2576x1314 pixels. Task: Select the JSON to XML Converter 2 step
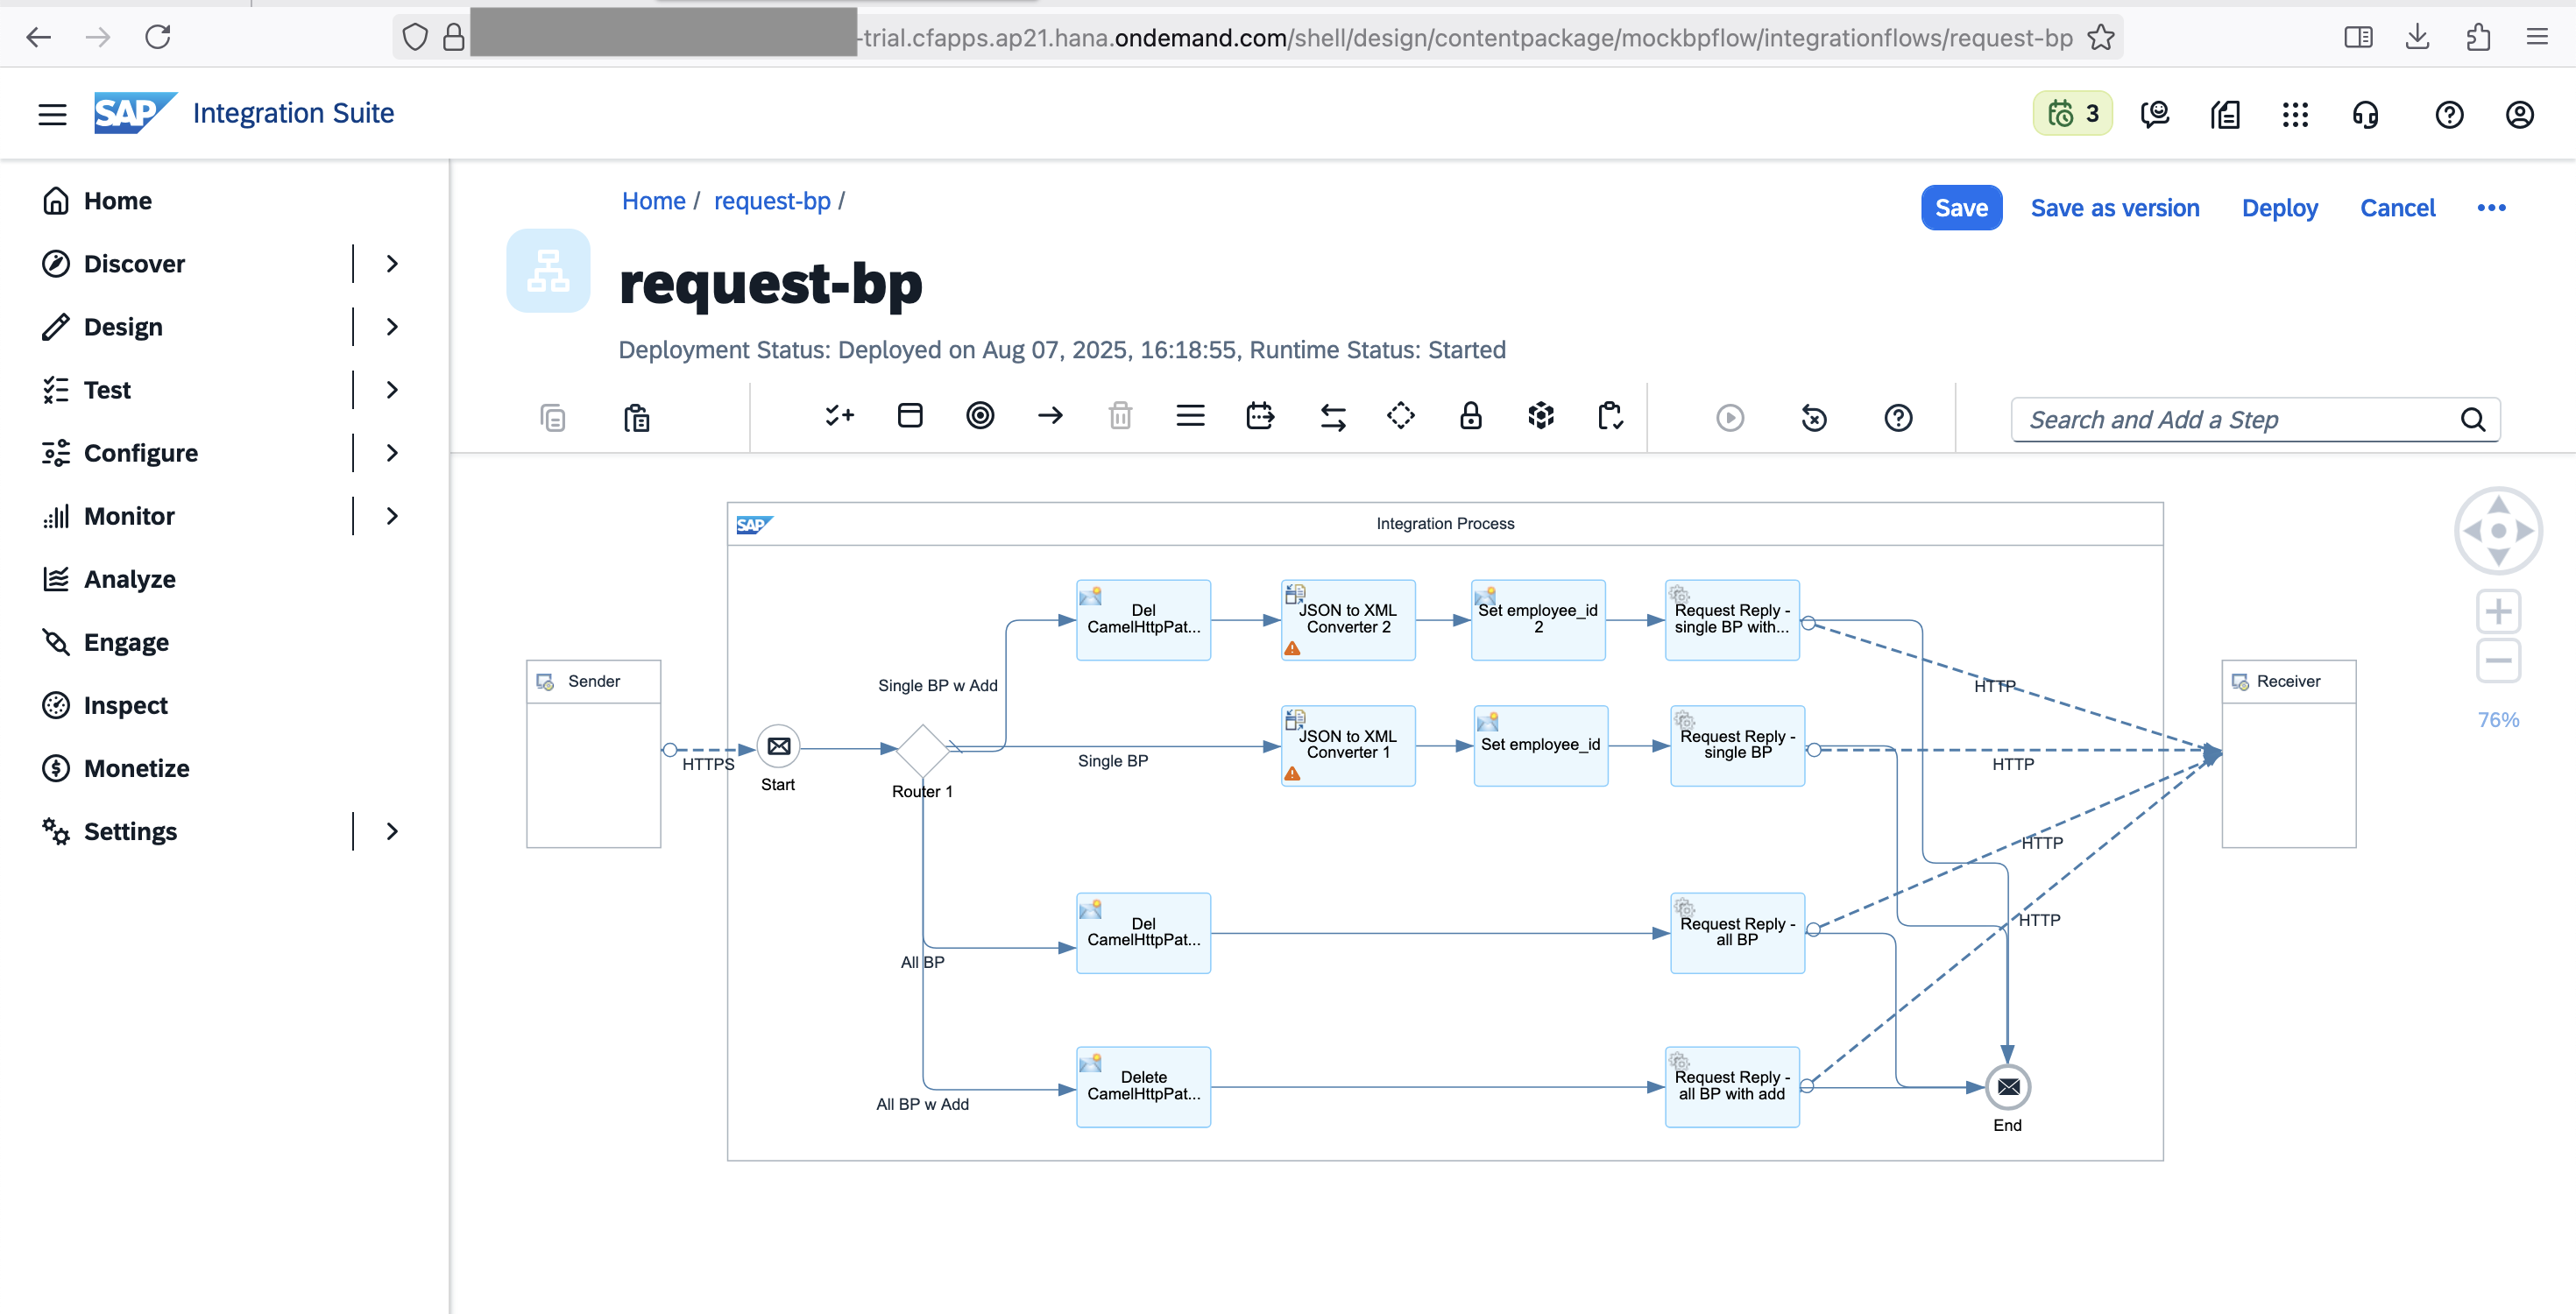pos(1347,620)
